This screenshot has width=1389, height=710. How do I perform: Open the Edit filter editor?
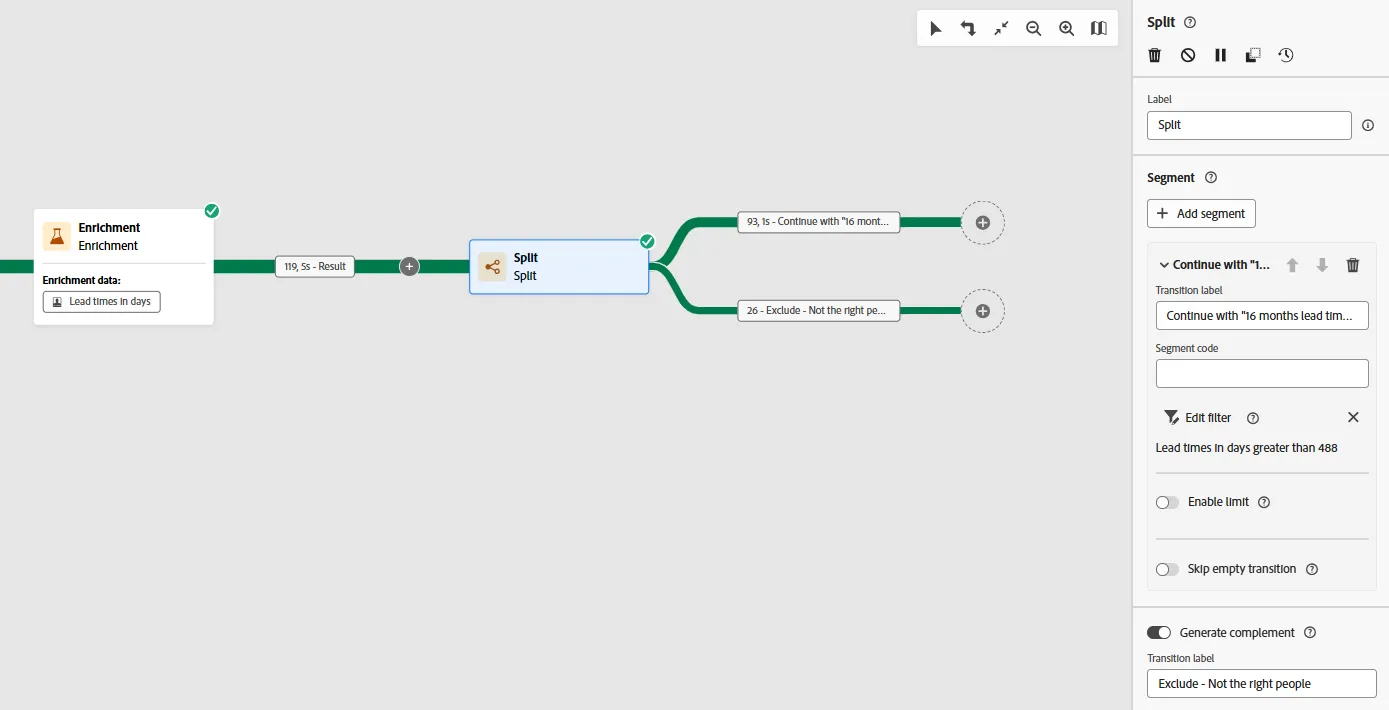pos(1198,417)
